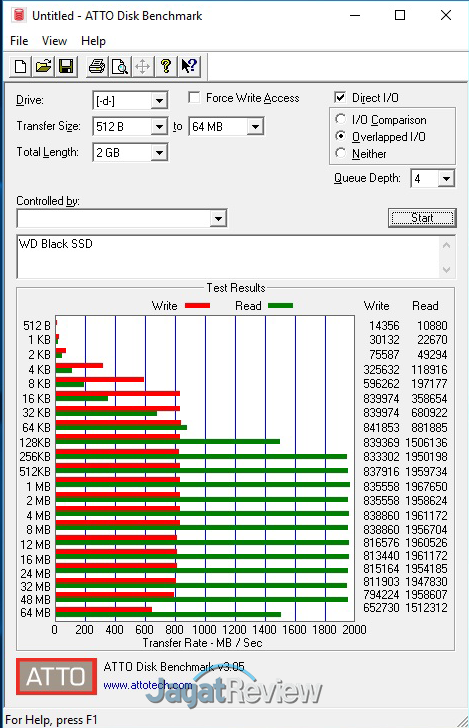Click the Write column header in results
This screenshot has height=728, width=469.
[x=377, y=306]
